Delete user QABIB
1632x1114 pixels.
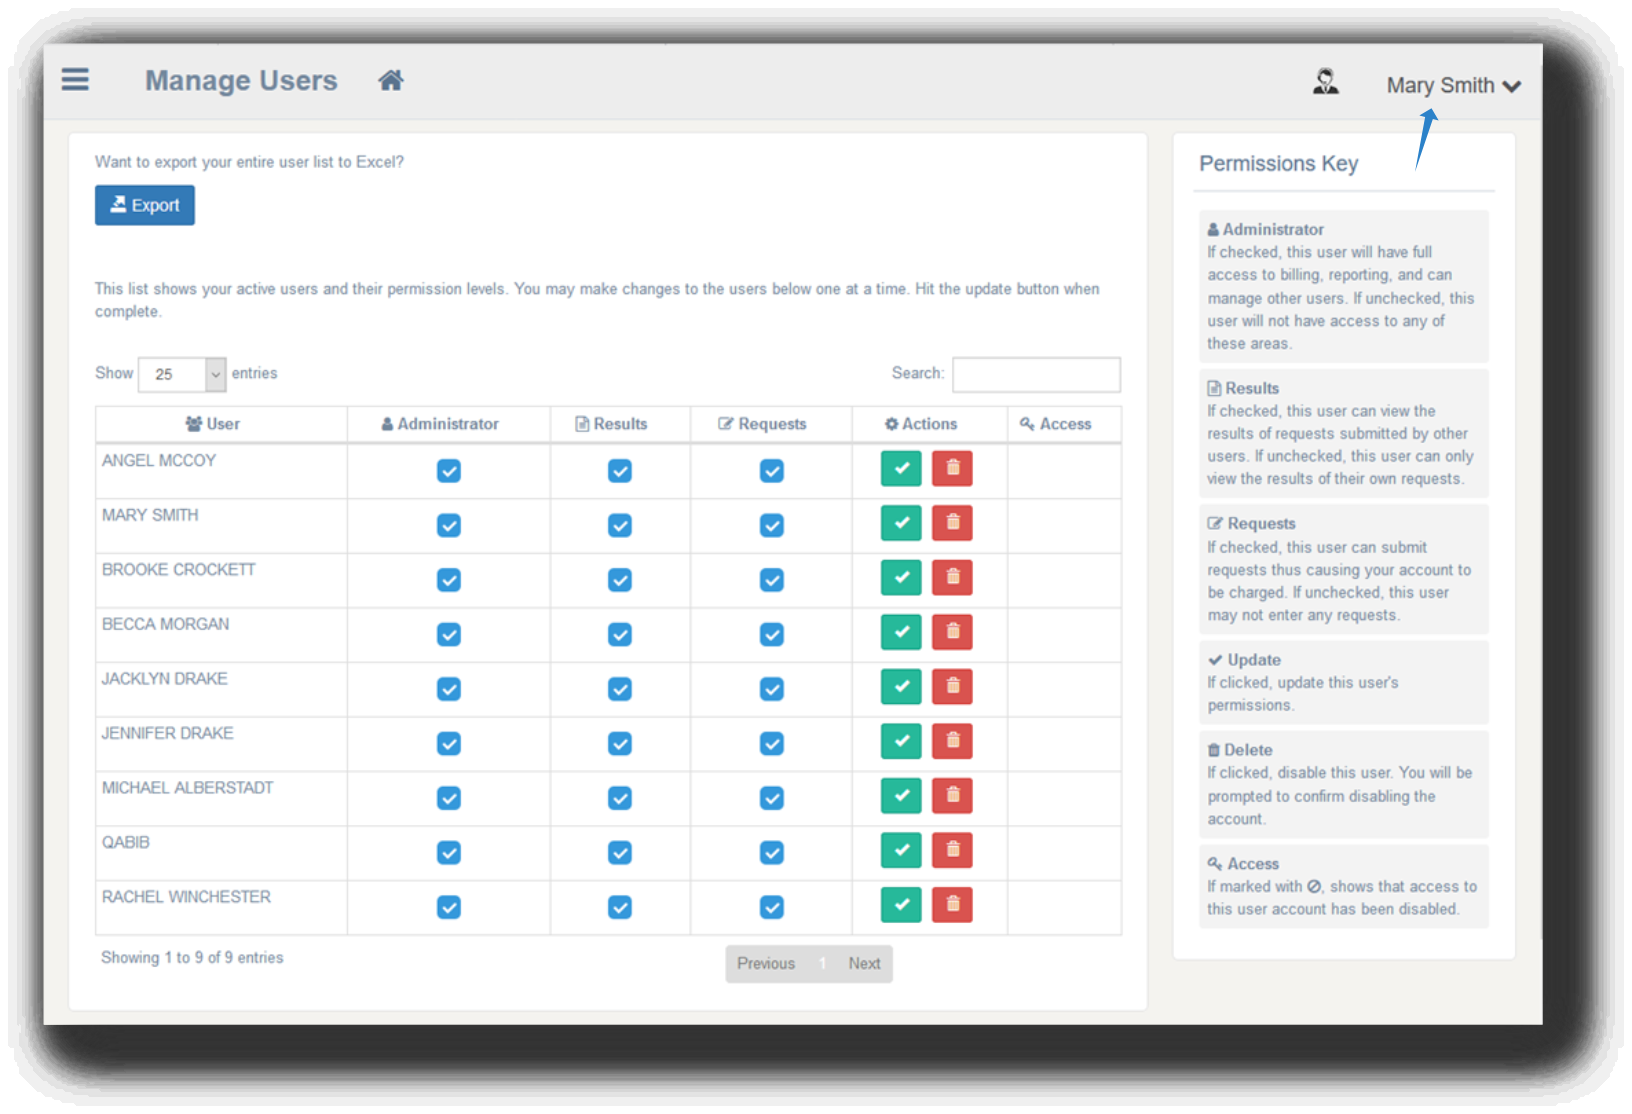pyautogui.click(x=952, y=850)
